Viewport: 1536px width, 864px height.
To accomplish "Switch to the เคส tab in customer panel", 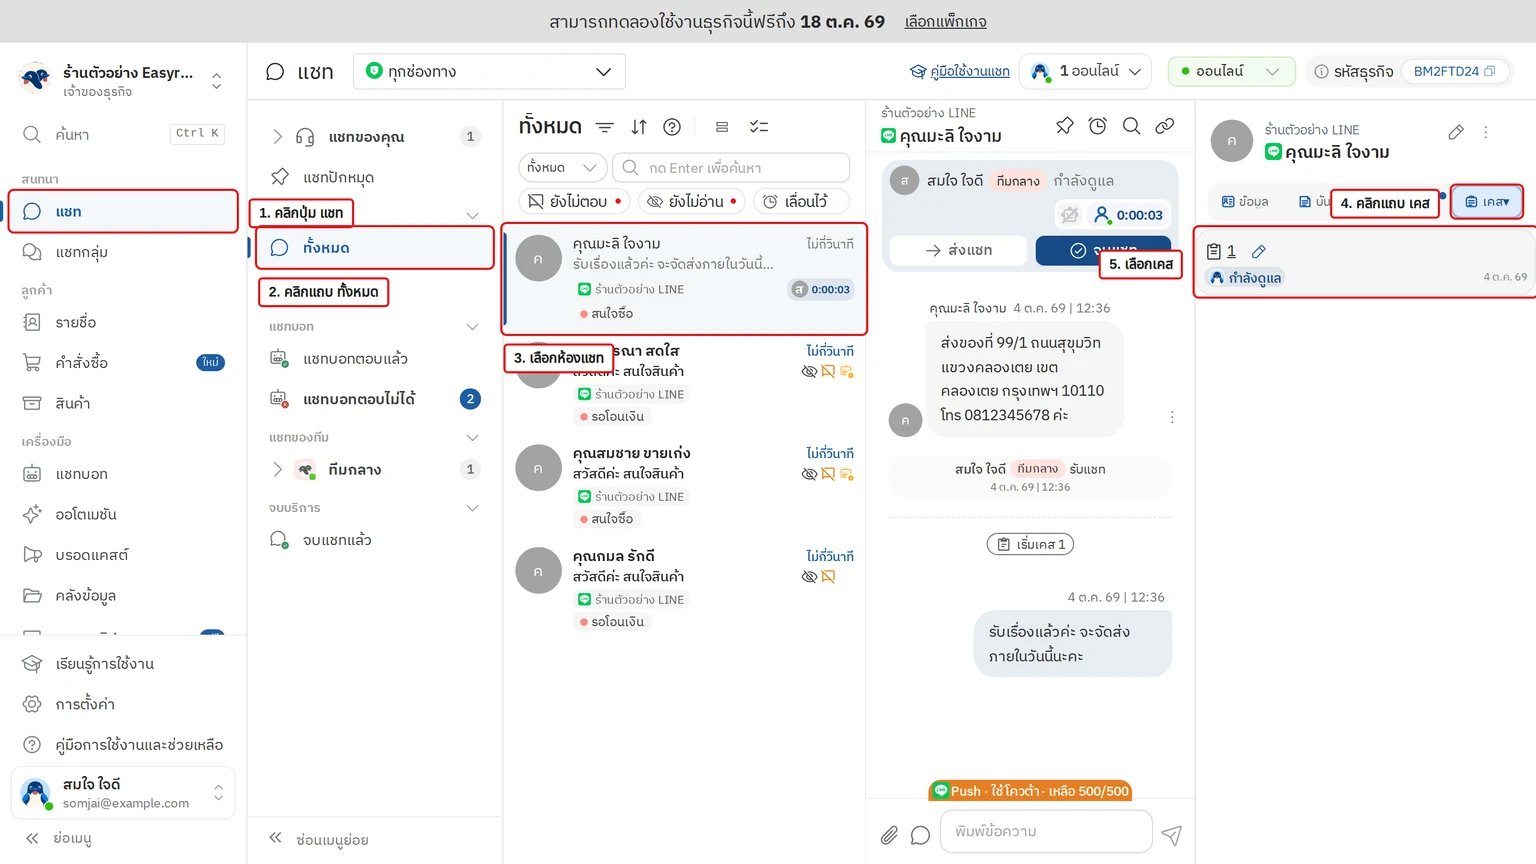I will point(1487,201).
